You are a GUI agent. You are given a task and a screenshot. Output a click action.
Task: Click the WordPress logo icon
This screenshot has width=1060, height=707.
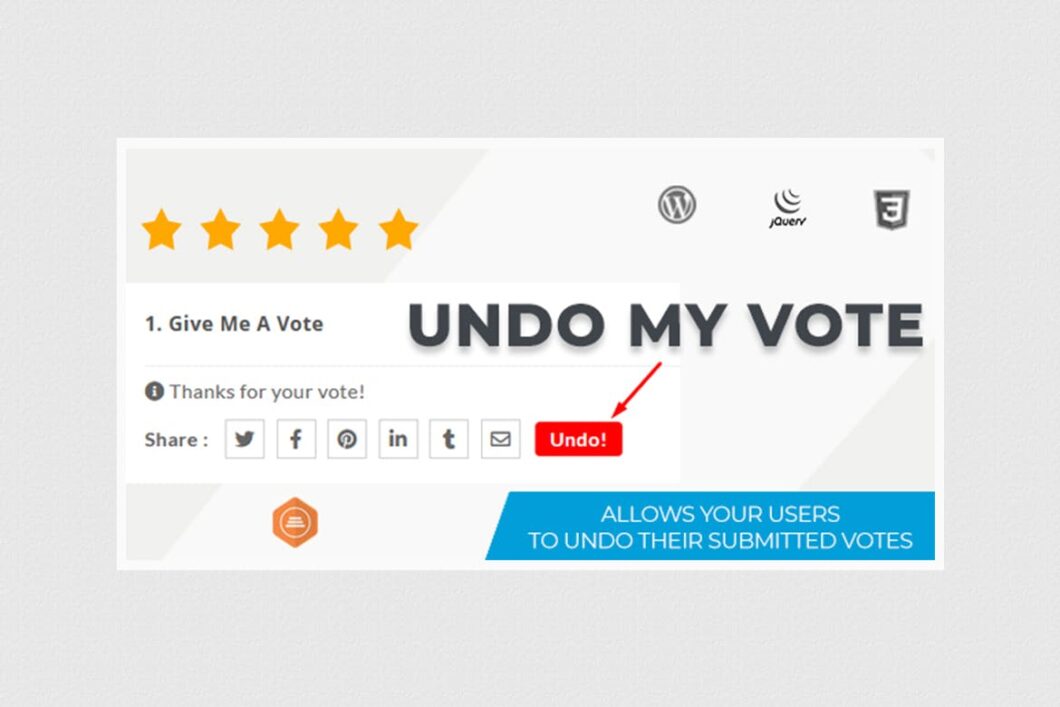pos(677,203)
